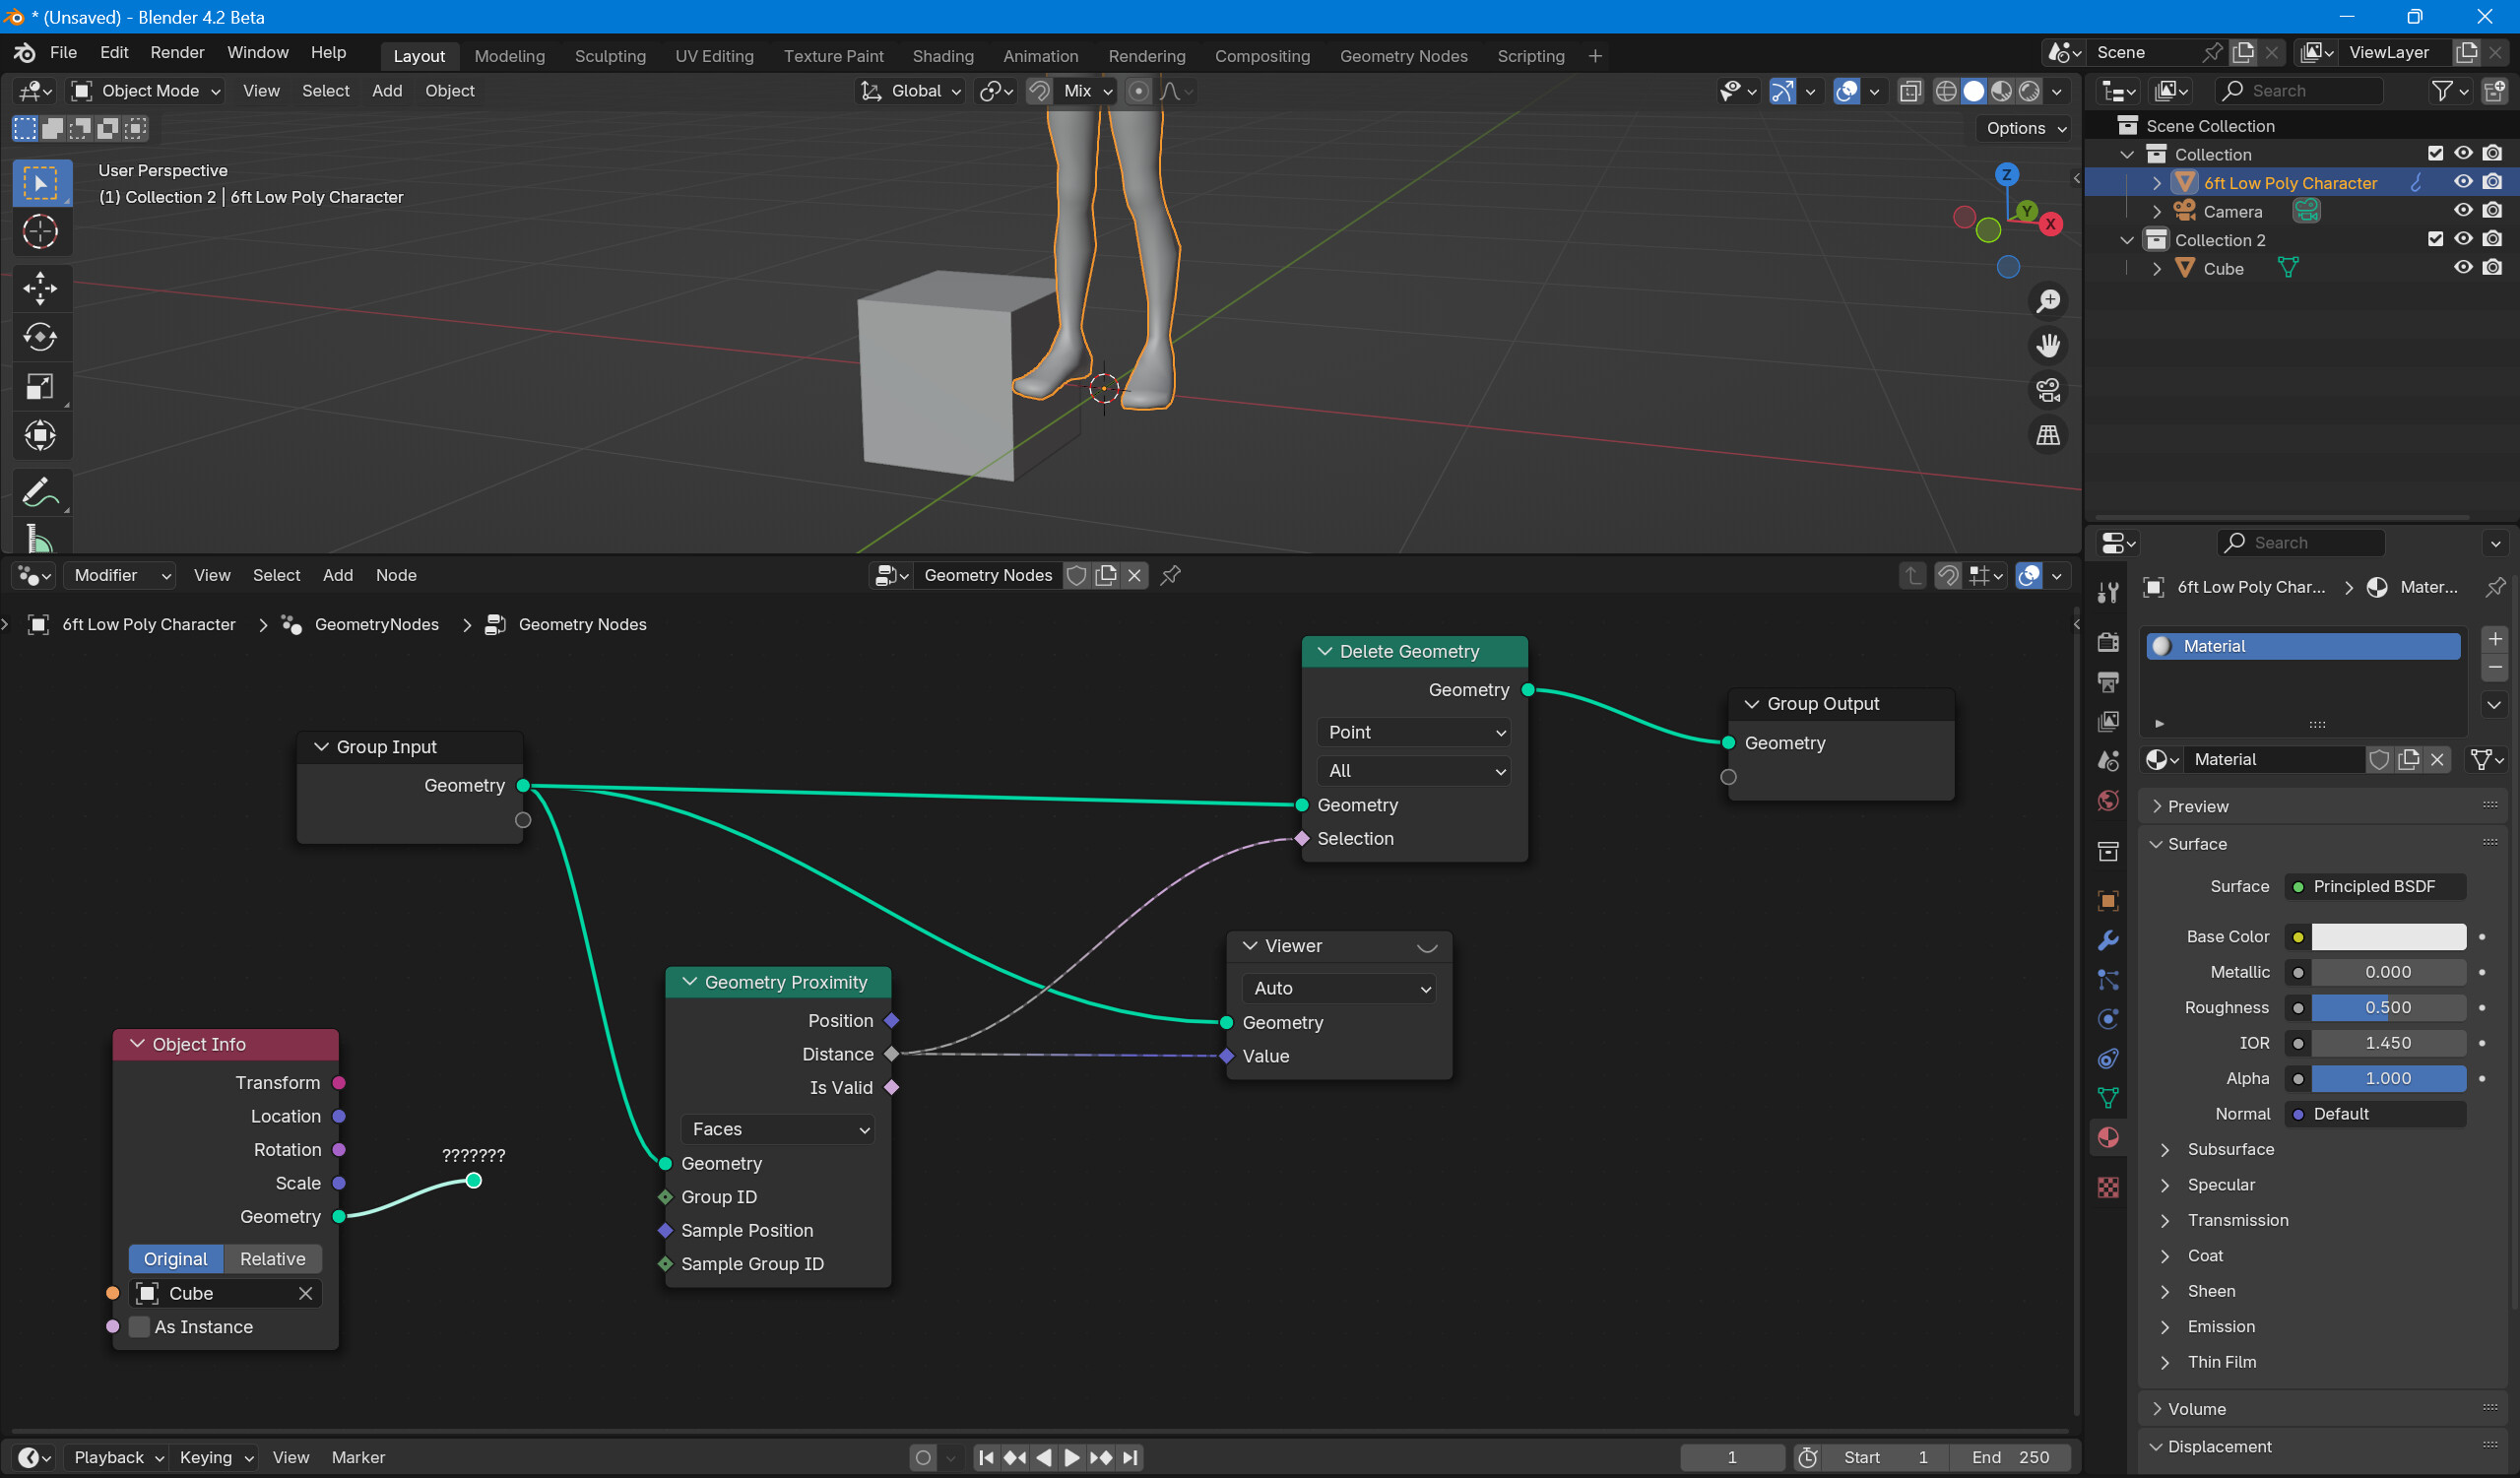Play the animation in timeline
Image resolution: width=2520 pixels, height=1478 pixels.
(x=1072, y=1457)
